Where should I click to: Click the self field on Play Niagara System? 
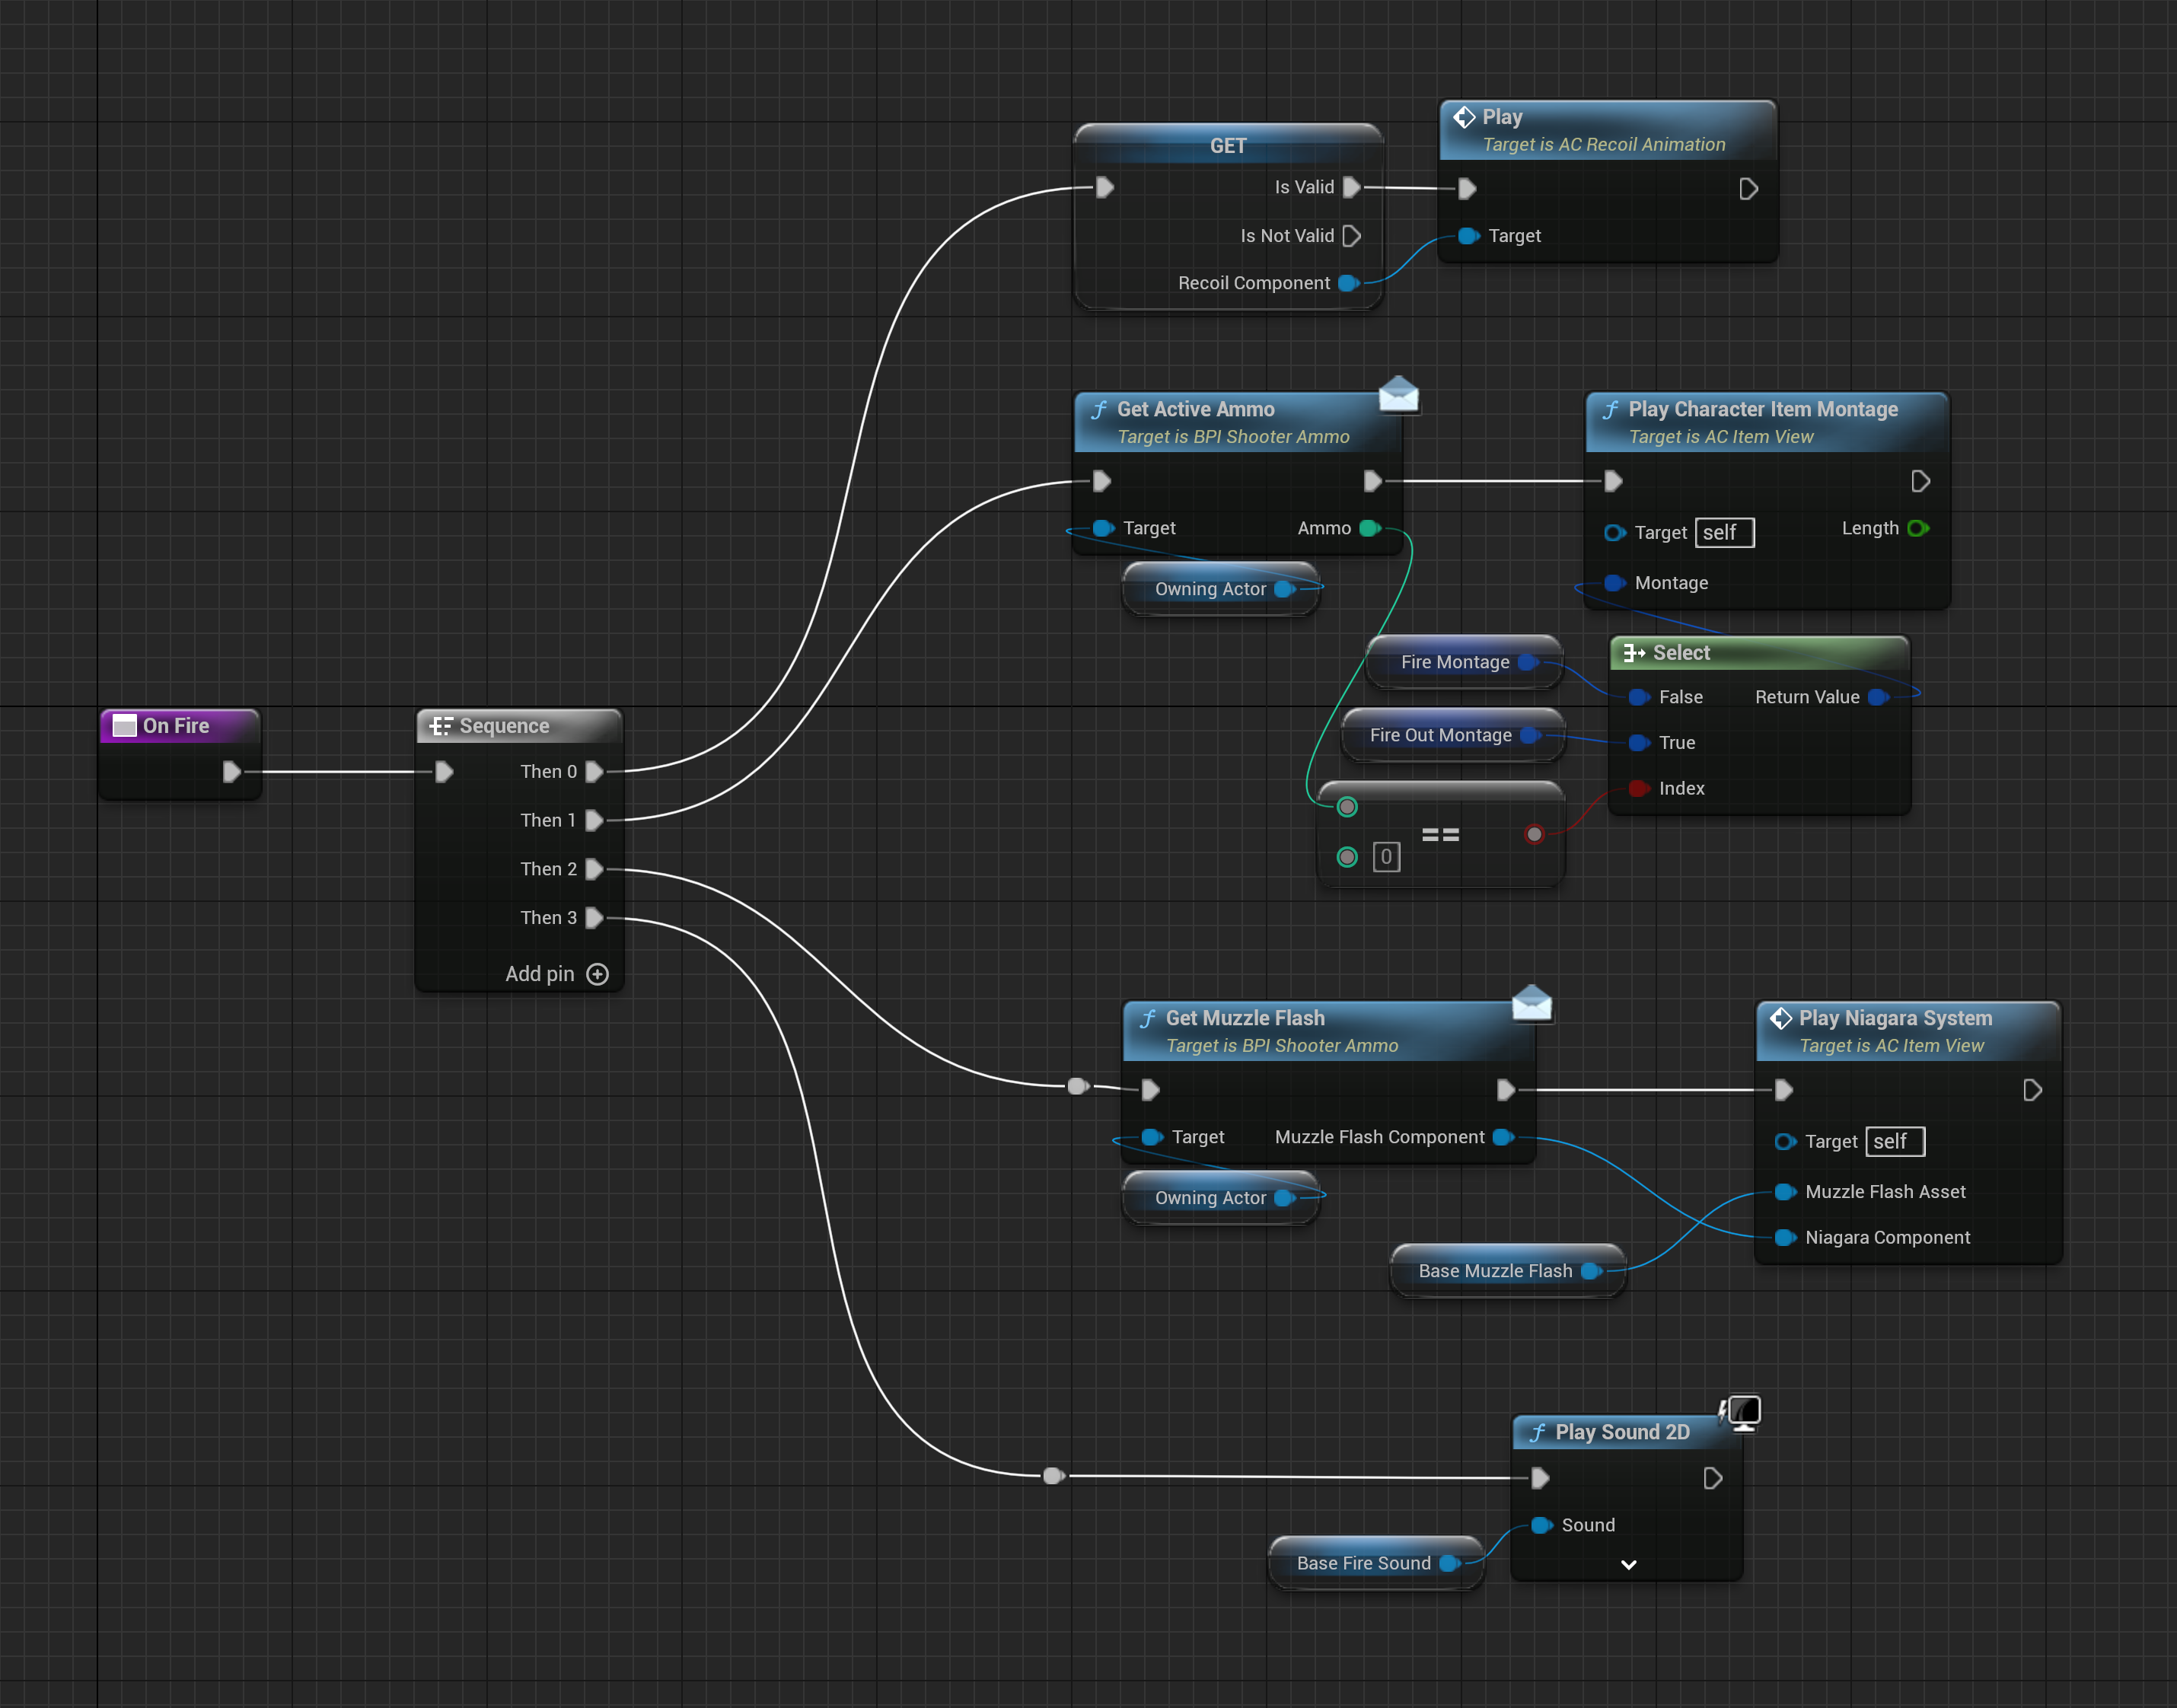point(1895,1142)
